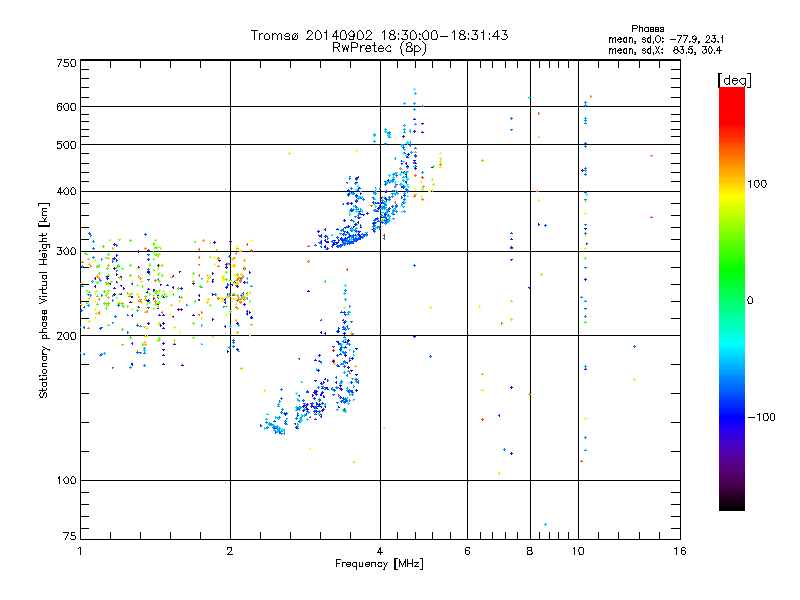The height and width of the screenshot is (600, 800).
Task: Pick the yellow band near 100 on colorbar
Action: (732, 196)
